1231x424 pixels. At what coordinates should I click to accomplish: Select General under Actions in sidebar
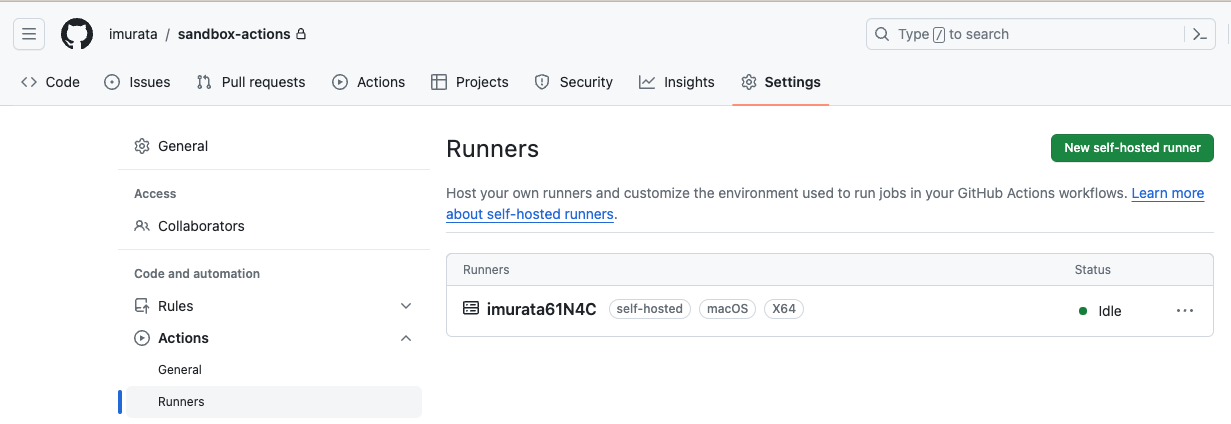click(x=180, y=370)
